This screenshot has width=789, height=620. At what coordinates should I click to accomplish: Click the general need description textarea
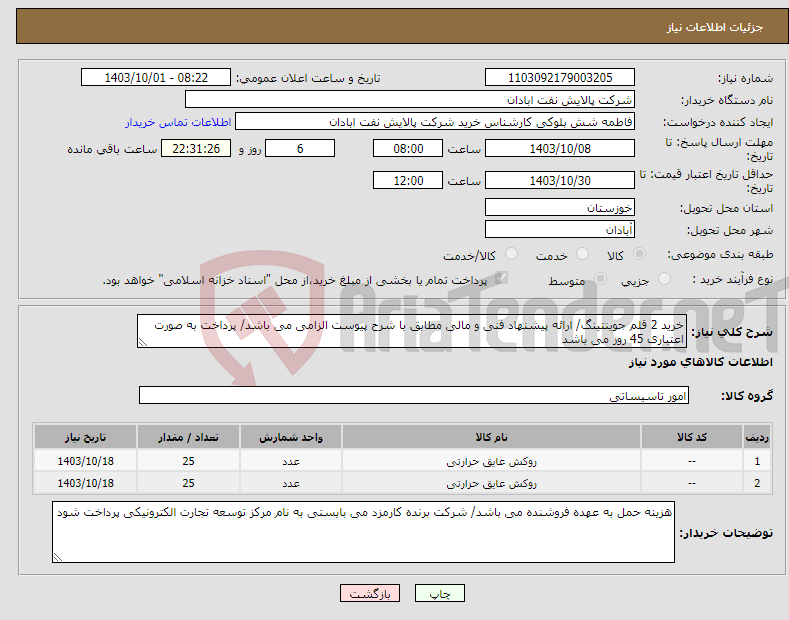412,331
